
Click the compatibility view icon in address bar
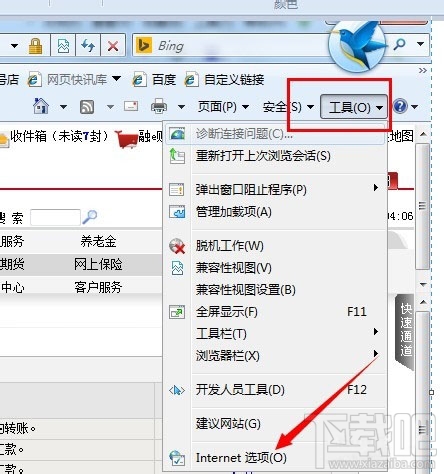[63, 45]
